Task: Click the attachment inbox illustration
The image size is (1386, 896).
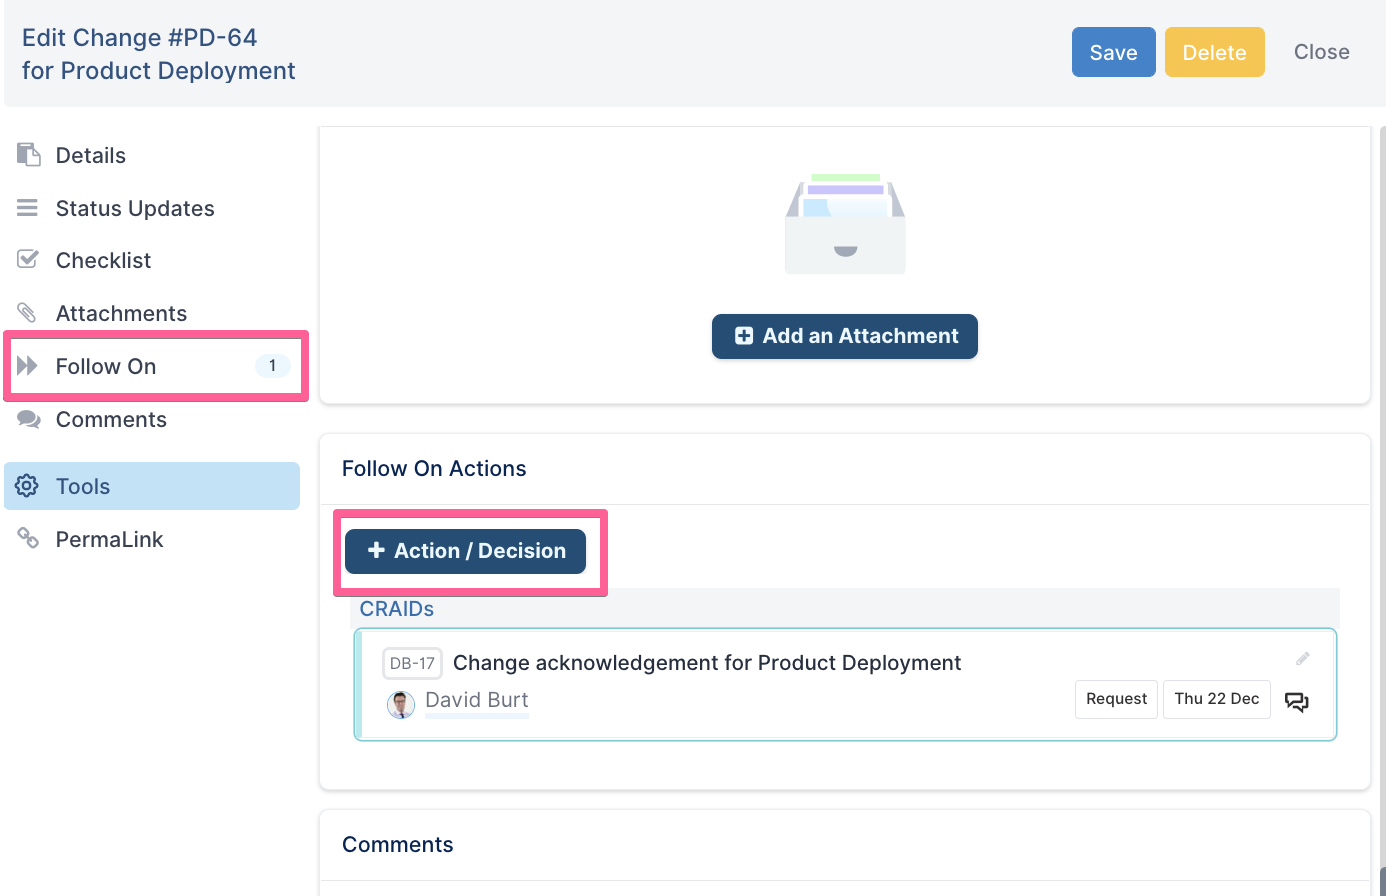Action: 845,224
